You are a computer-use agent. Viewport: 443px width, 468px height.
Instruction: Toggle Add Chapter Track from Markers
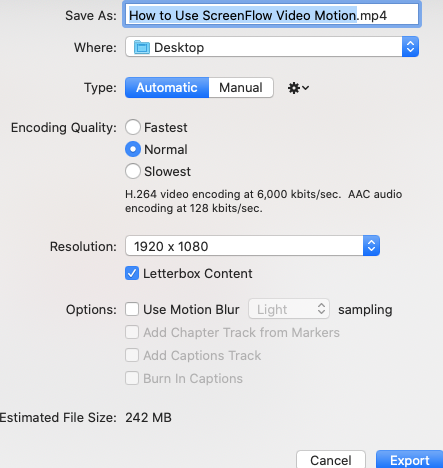(132, 332)
